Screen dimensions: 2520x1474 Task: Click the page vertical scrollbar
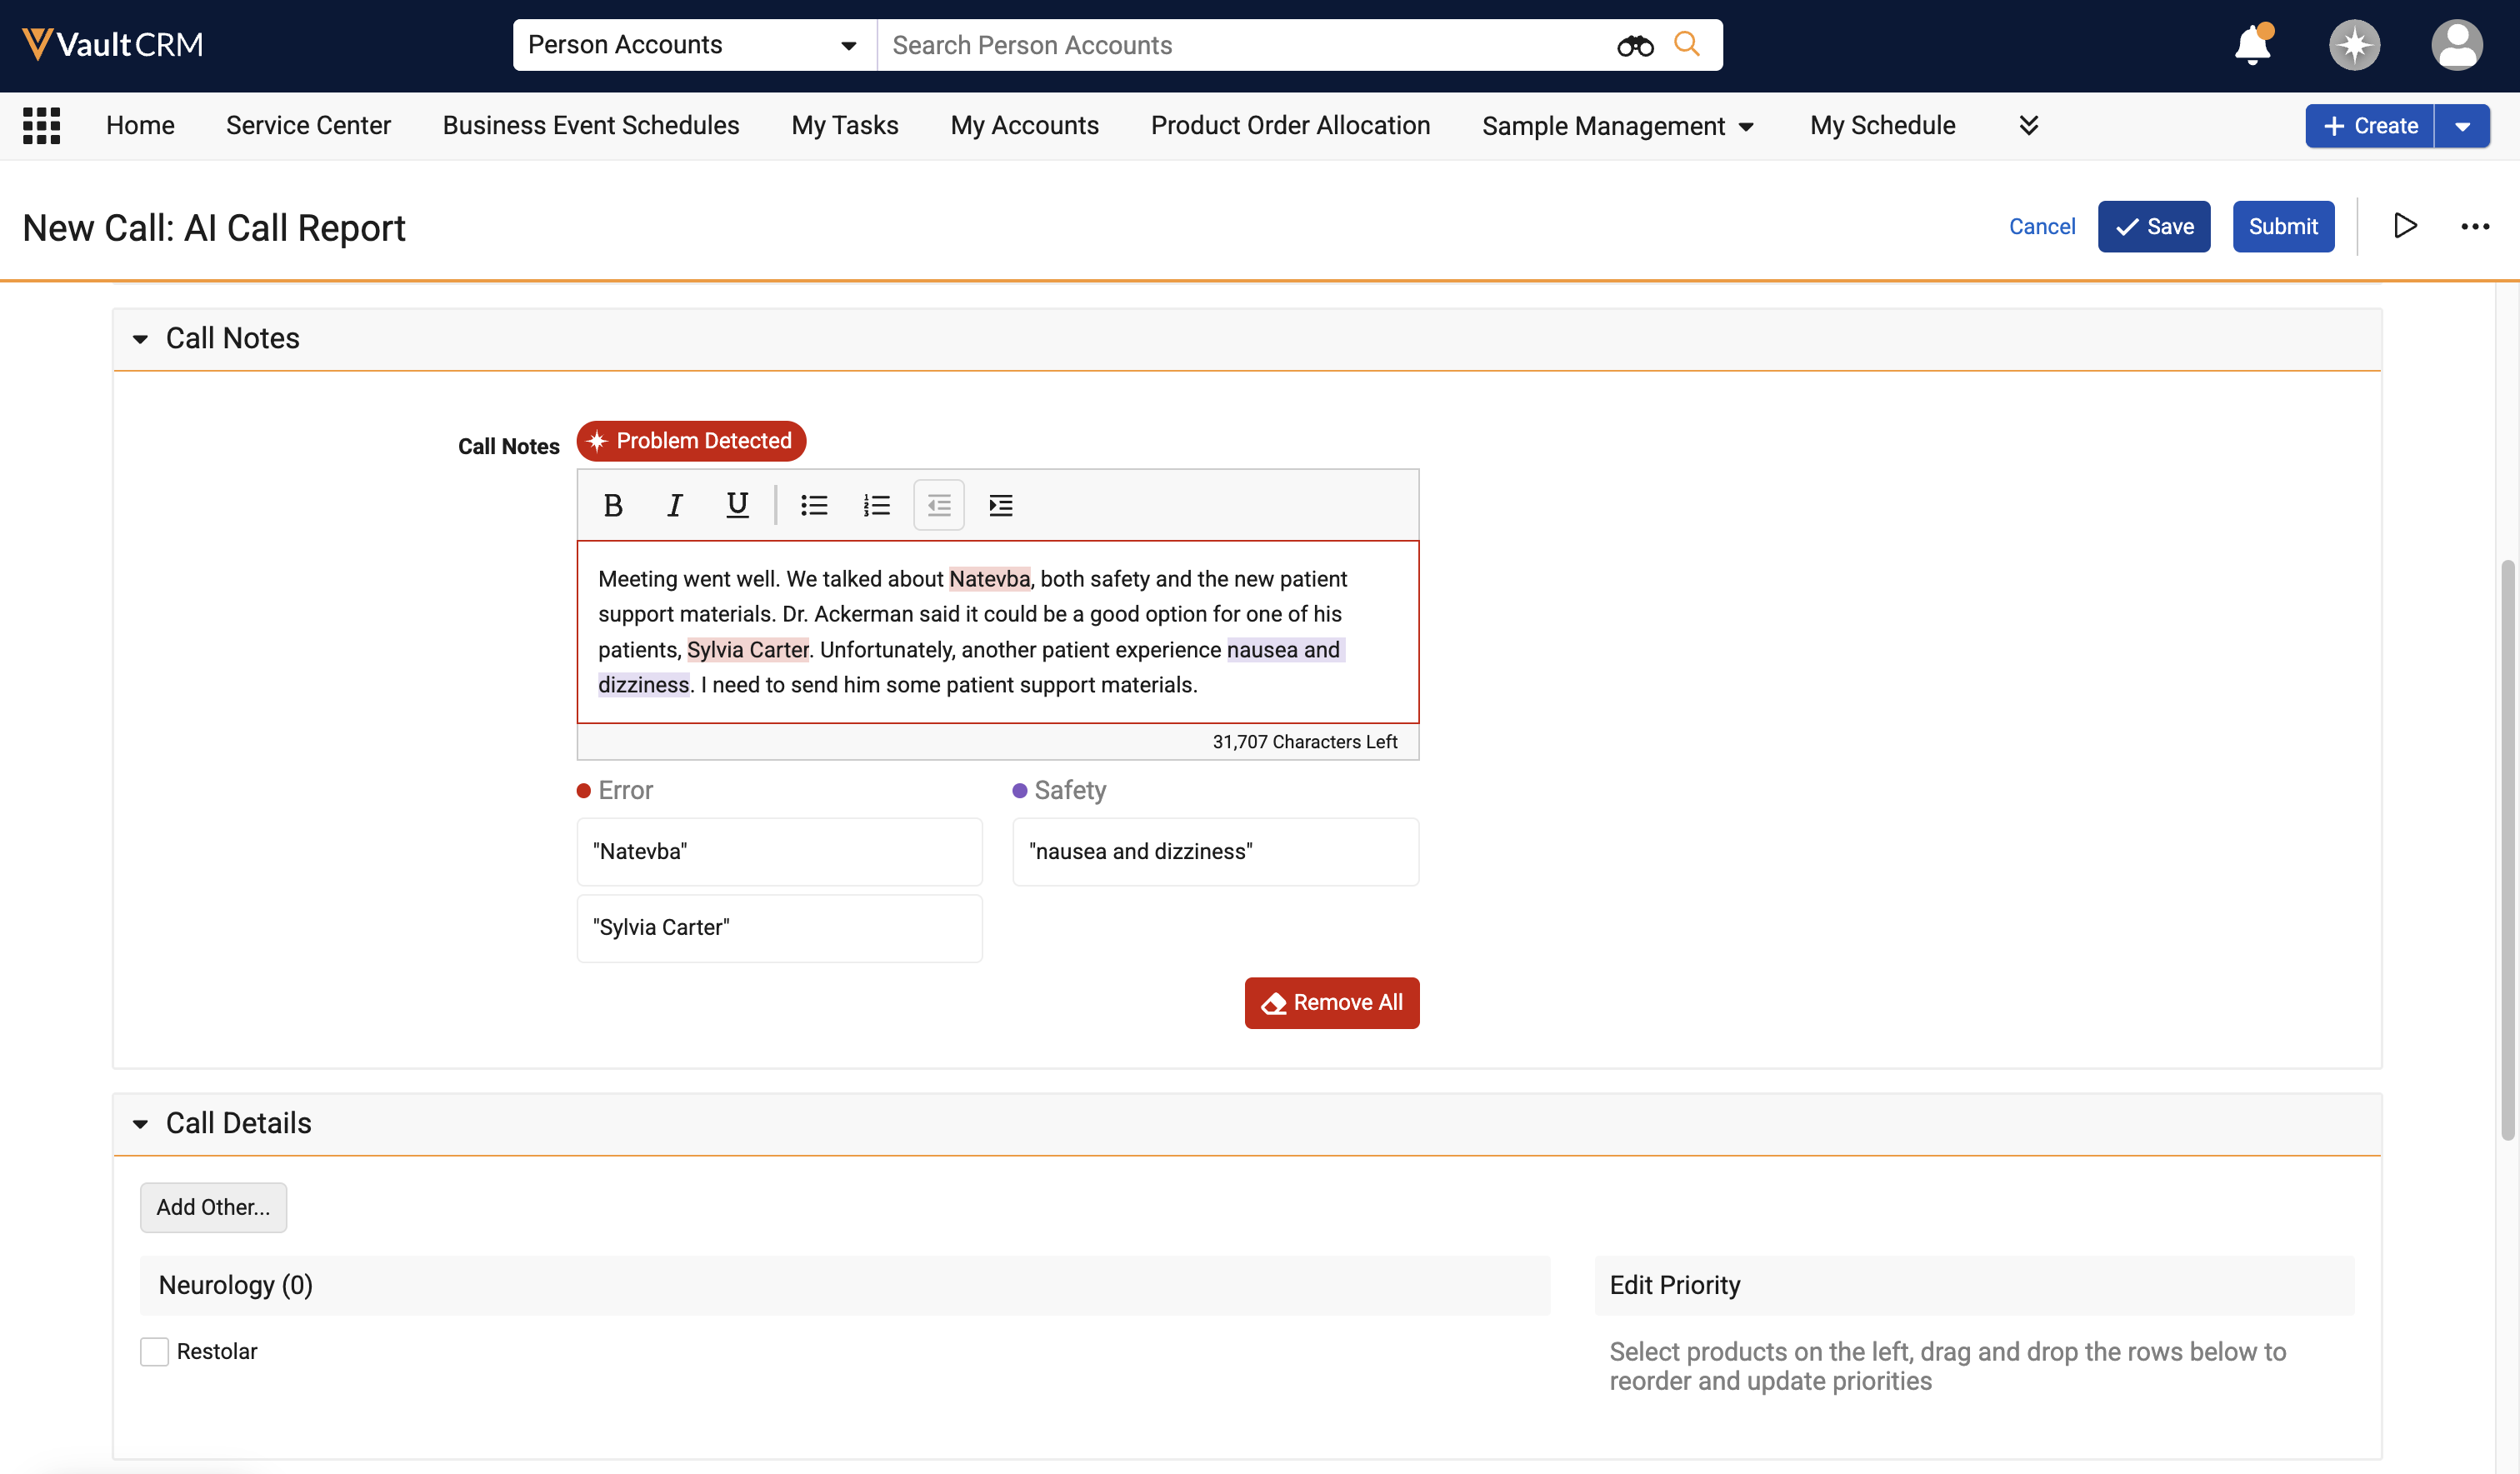coord(2507,850)
